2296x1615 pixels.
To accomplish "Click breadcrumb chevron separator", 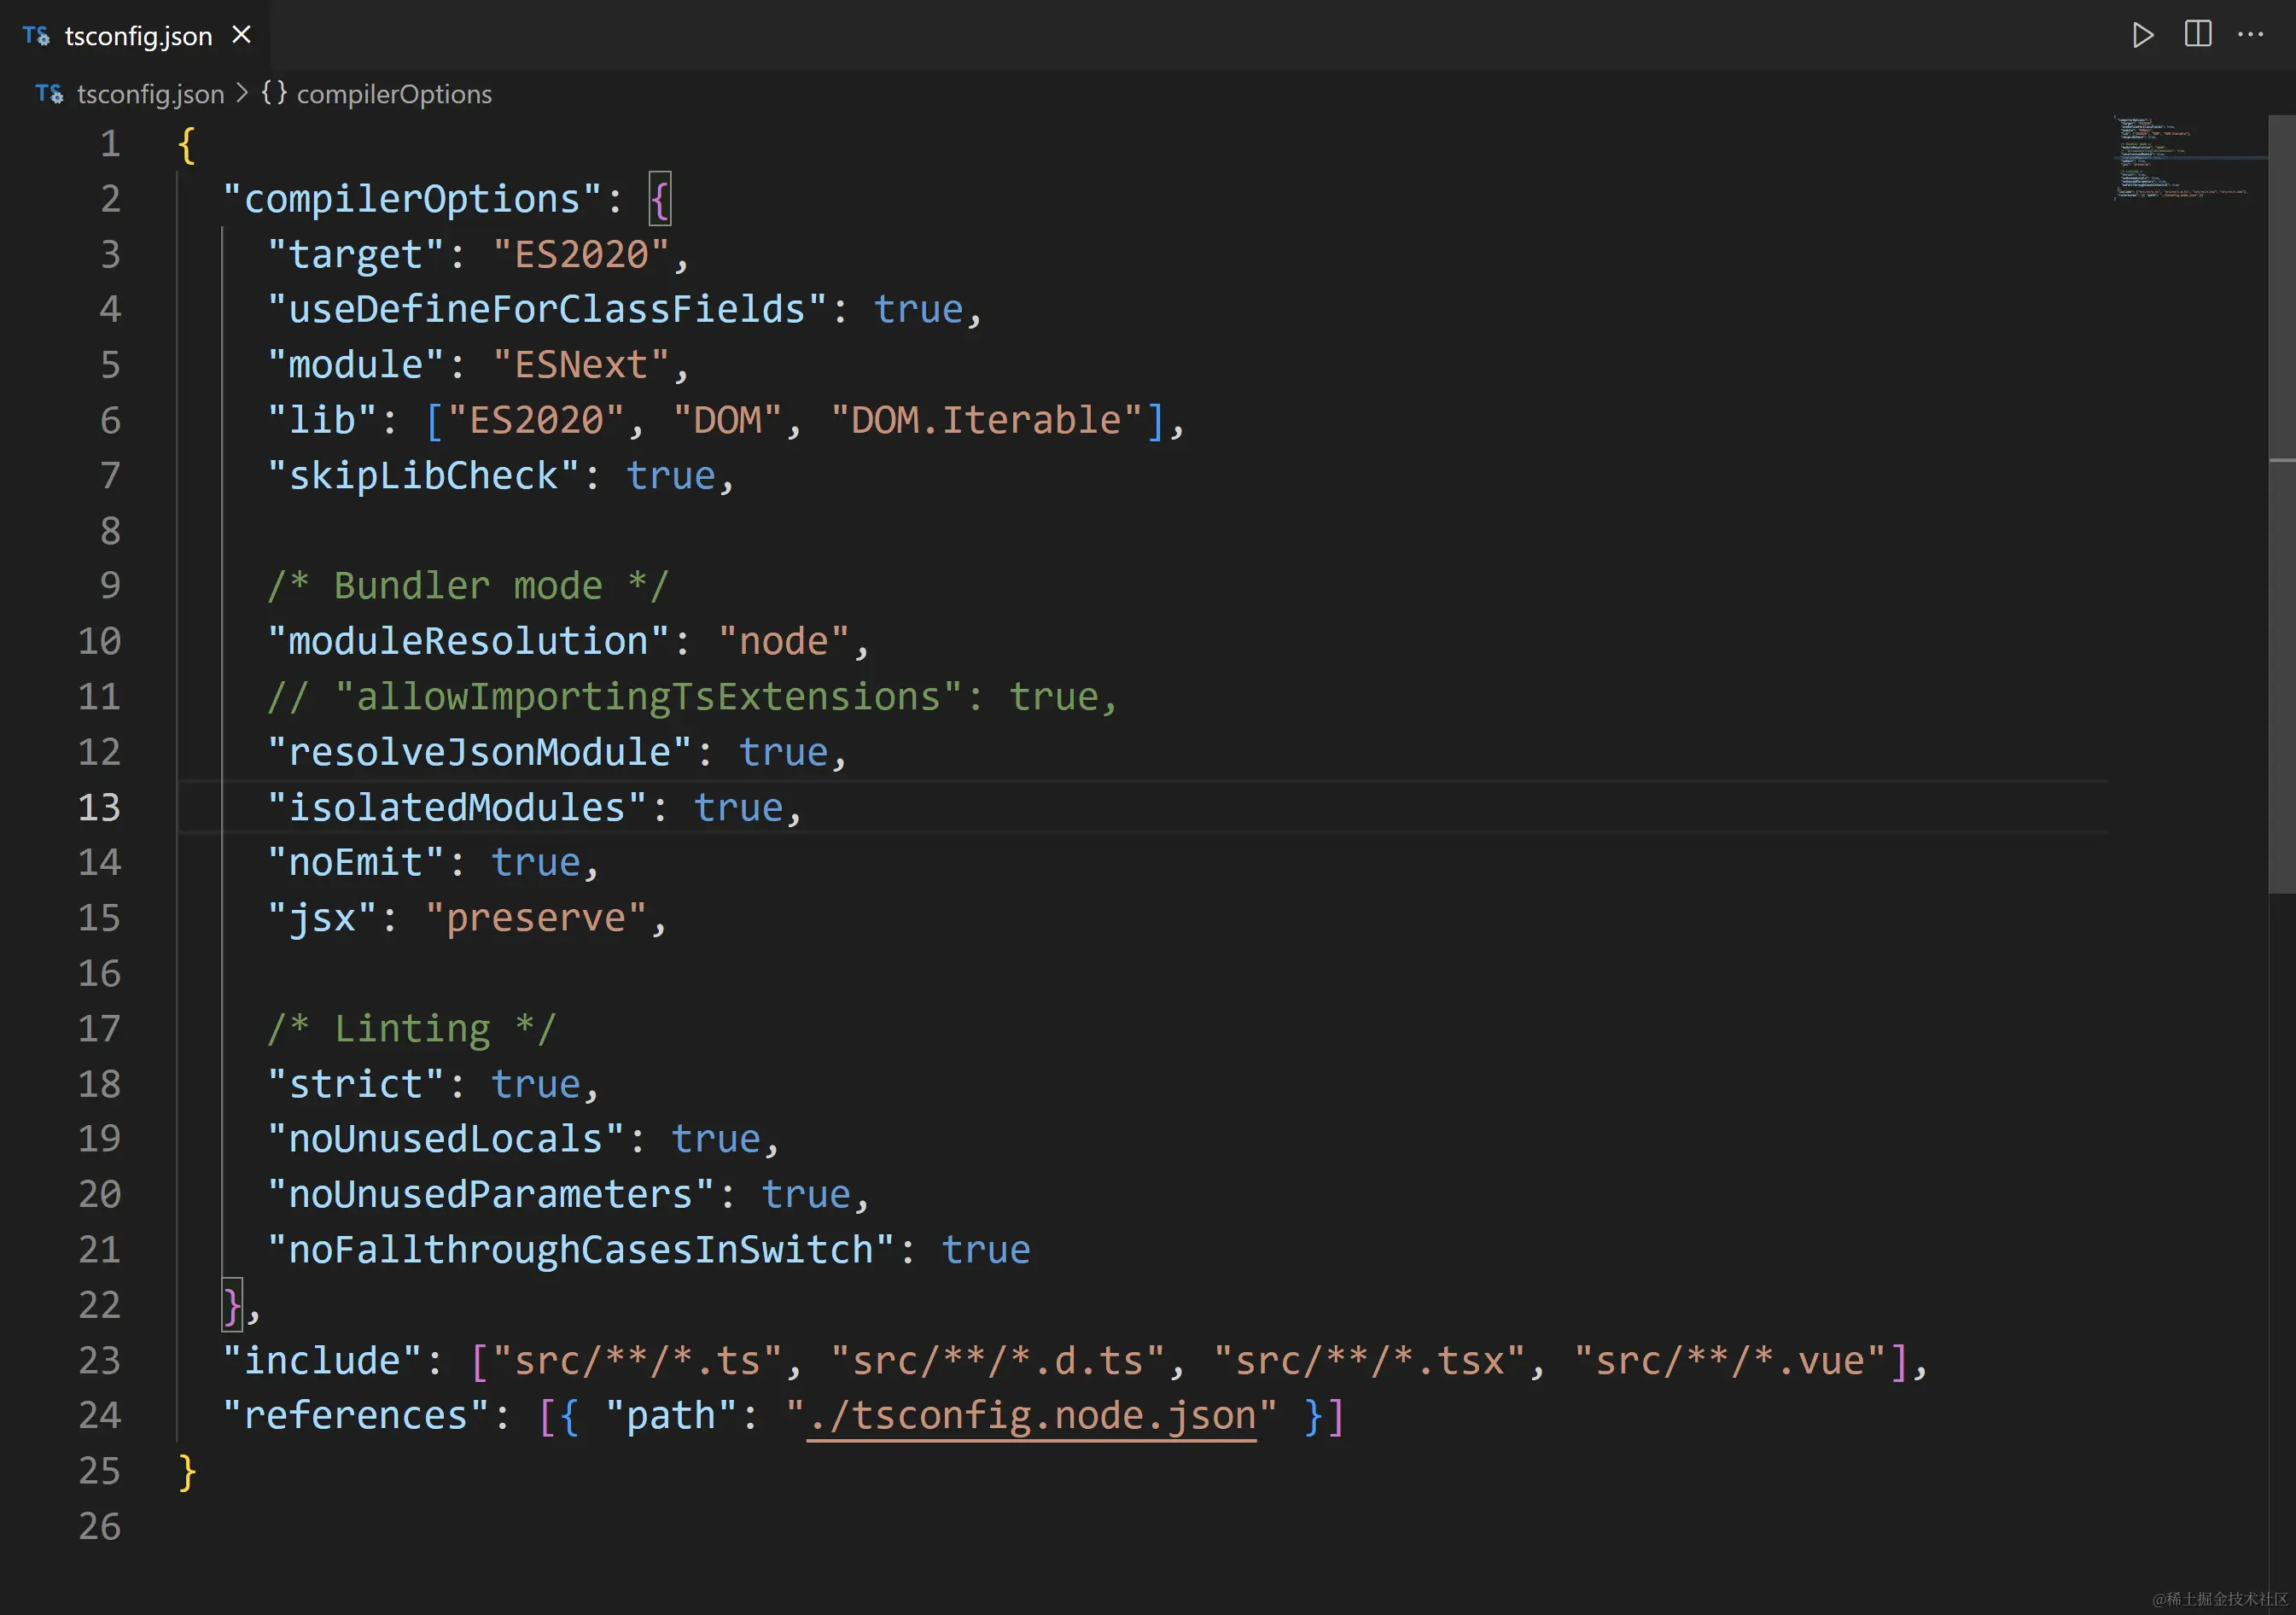I will click(x=242, y=93).
